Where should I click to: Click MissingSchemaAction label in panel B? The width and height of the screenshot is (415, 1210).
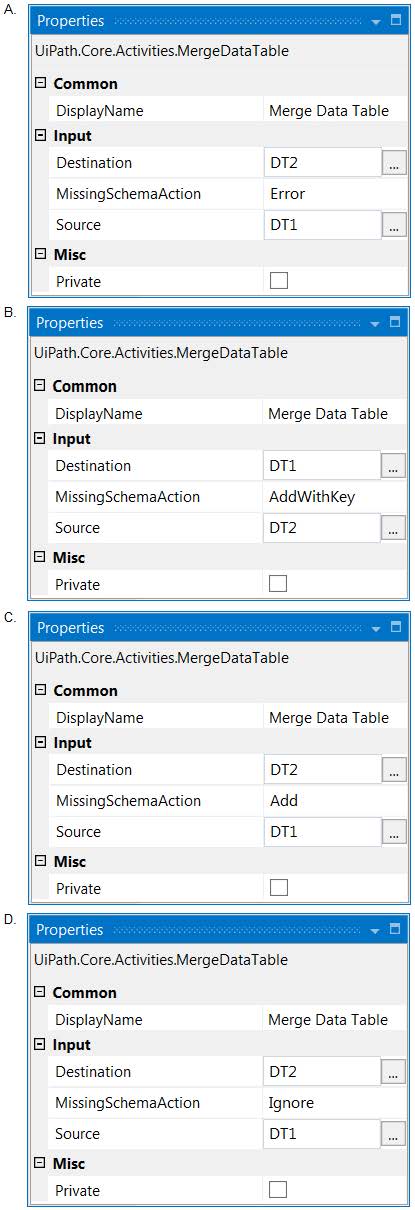[127, 497]
